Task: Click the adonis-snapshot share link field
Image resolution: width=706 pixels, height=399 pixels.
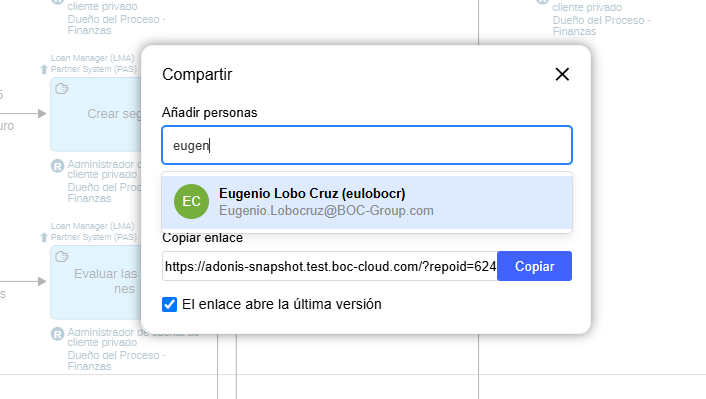Action: click(x=330, y=266)
